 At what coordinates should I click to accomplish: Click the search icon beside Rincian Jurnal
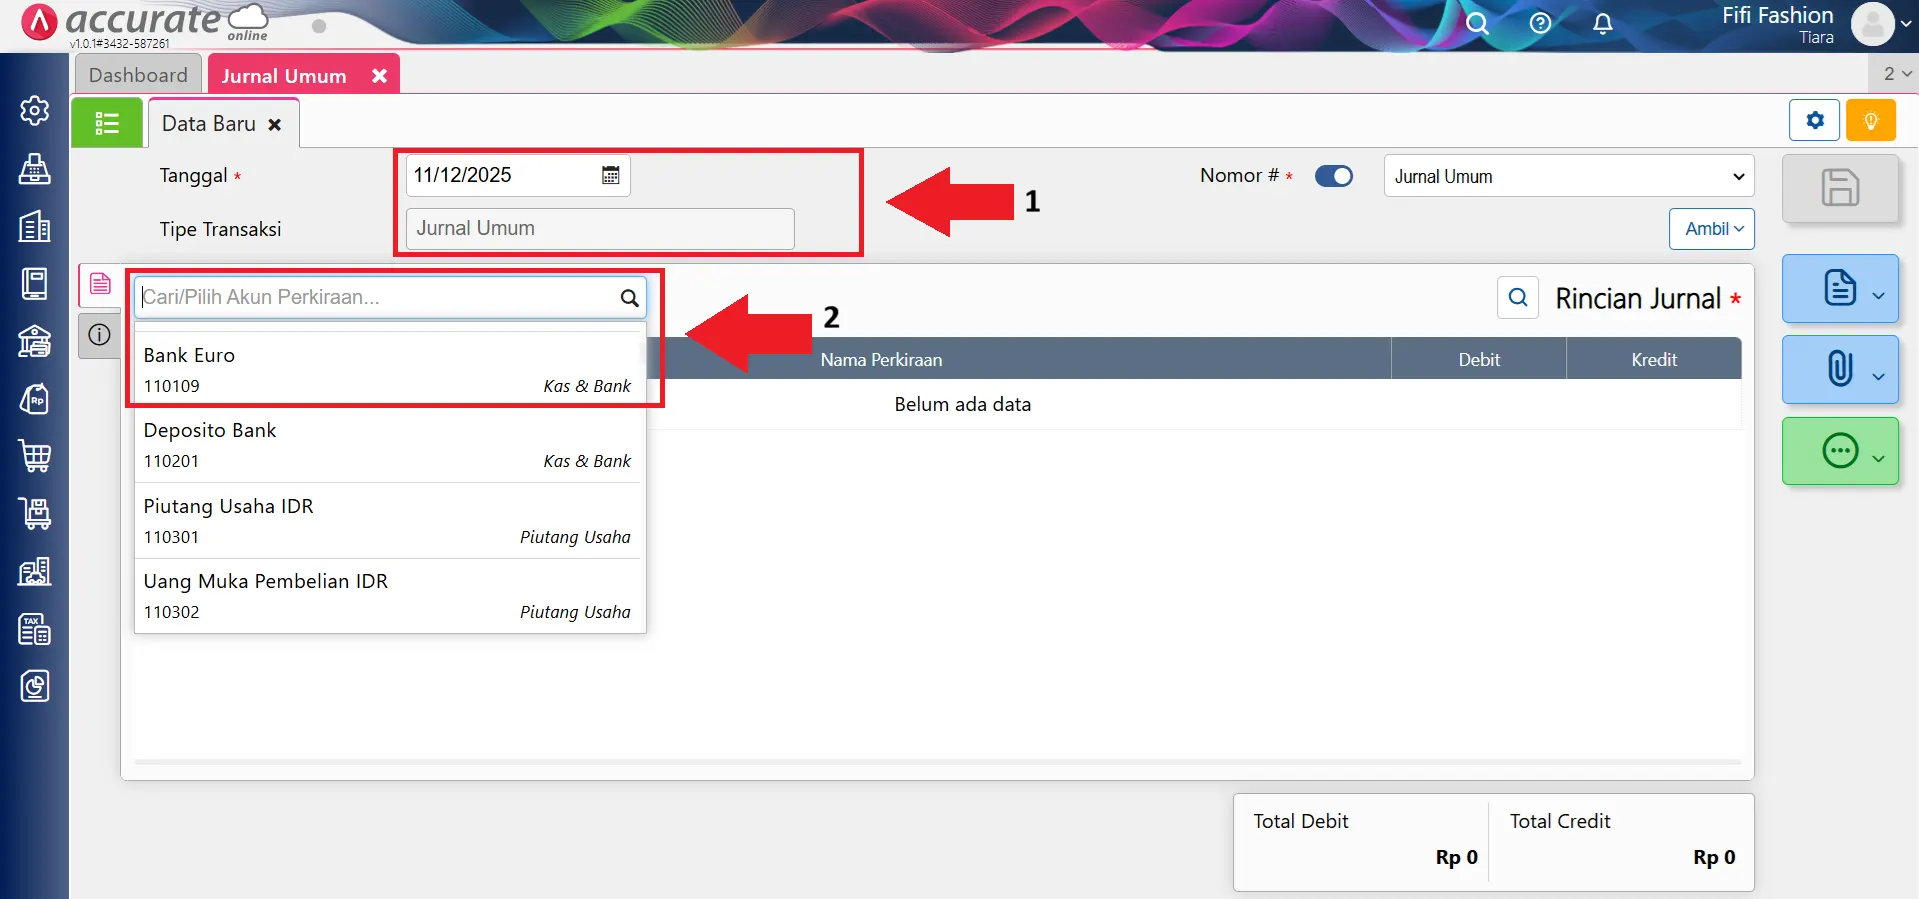point(1517,298)
